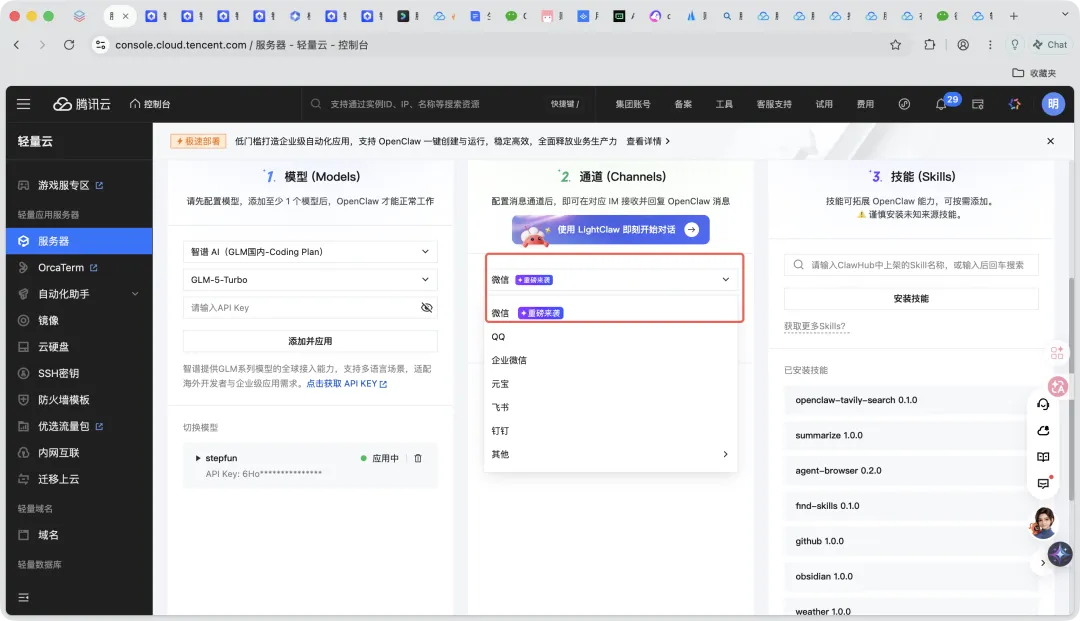Click the user avatar 明
The image size is (1080, 621).
pyautogui.click(x=1052, y=104)
